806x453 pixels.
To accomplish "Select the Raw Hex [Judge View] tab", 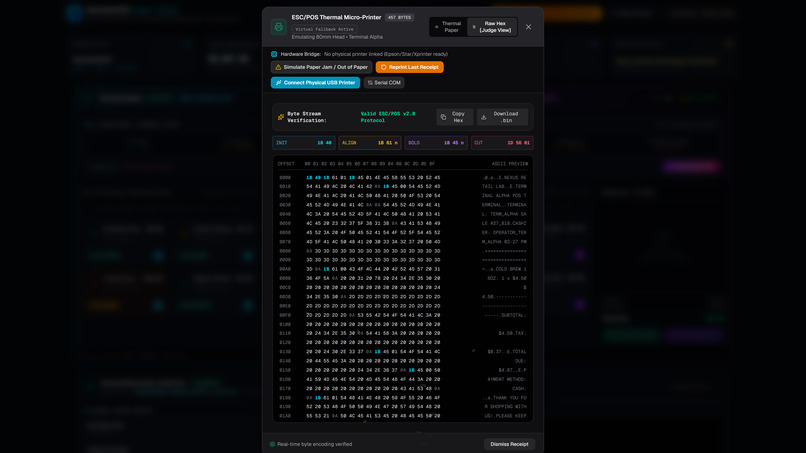I will (x=492, y=27).
